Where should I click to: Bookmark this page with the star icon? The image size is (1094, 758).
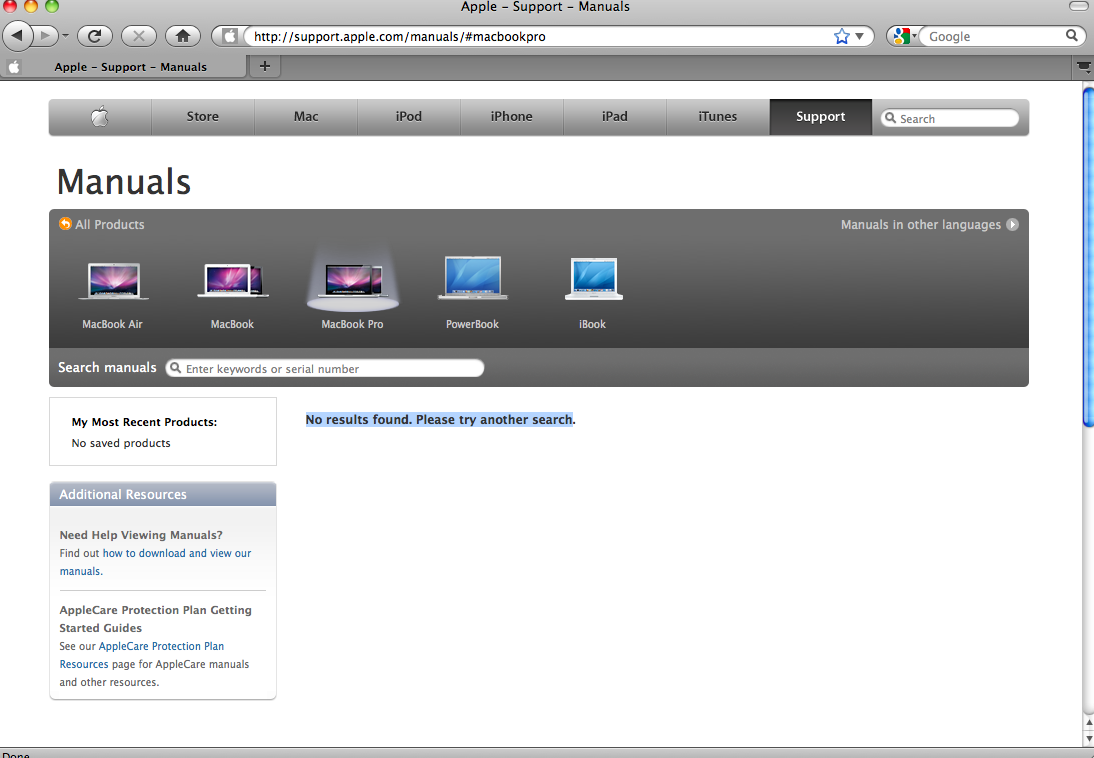(x=841, y=36)
